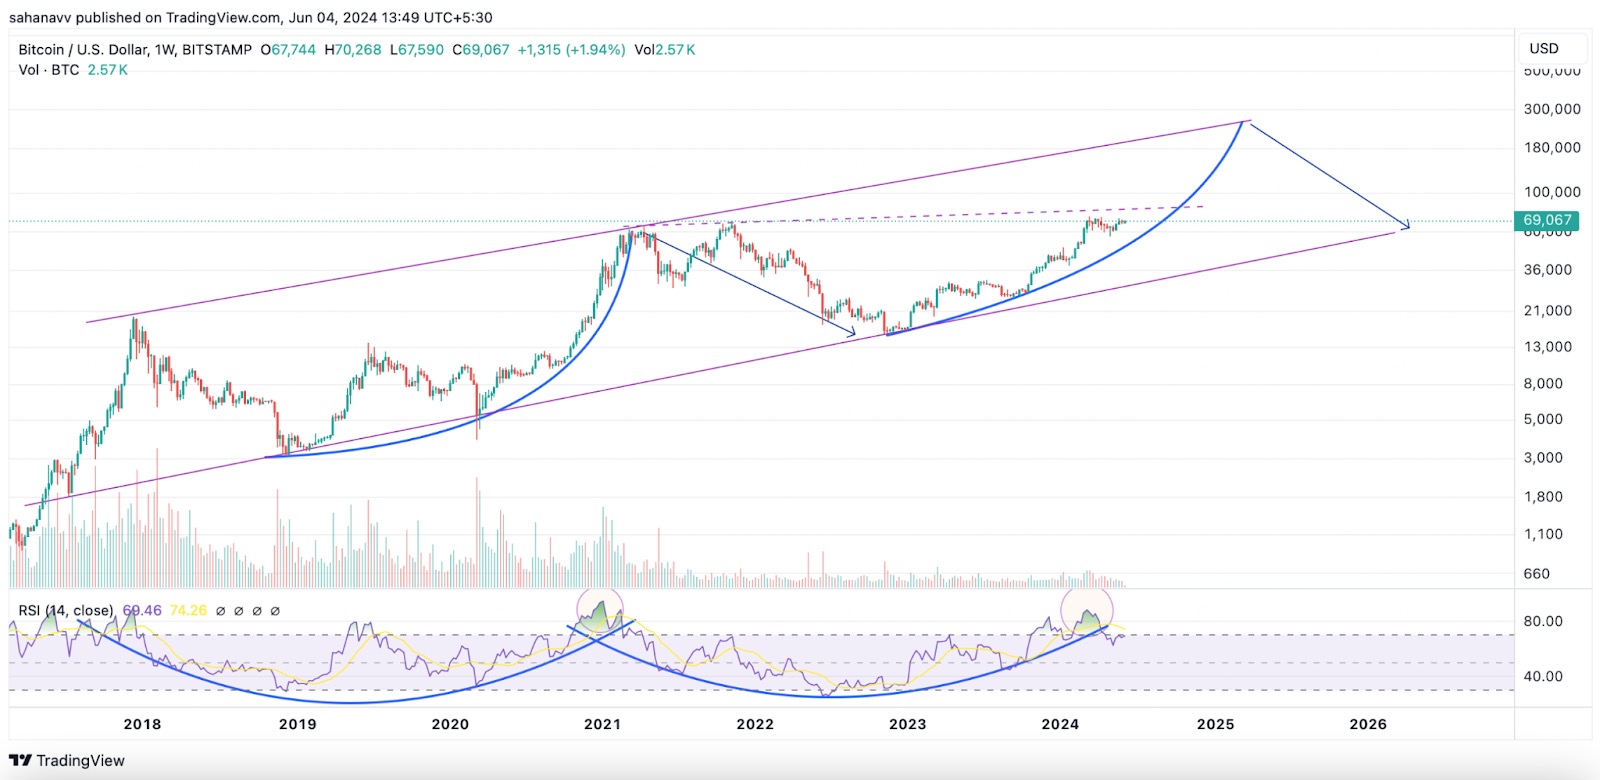1600x780 pixels.
Task: Click the 2022 year marker on timeline
Action: click(x=755, y=724)
